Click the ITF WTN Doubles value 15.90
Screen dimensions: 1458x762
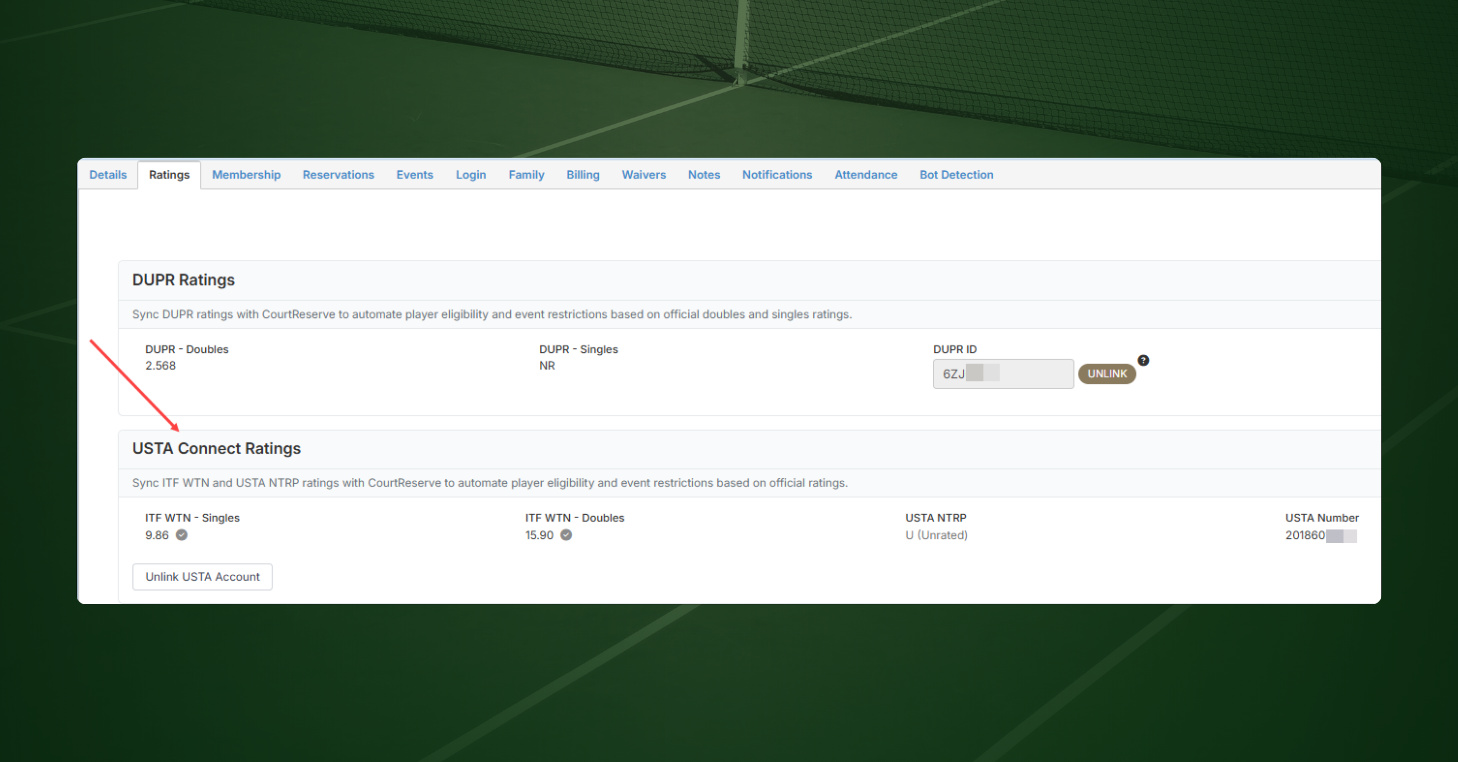541,535
